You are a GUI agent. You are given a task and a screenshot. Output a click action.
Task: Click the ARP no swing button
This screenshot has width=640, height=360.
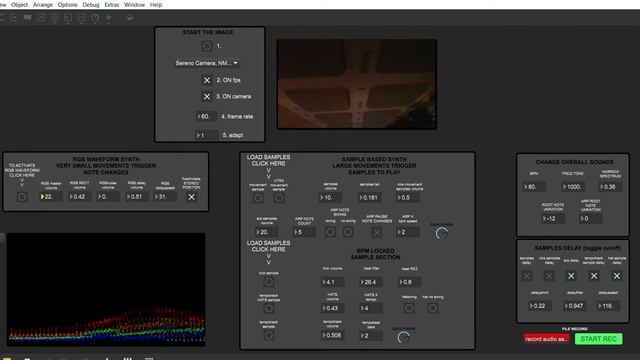pos(348,232)
